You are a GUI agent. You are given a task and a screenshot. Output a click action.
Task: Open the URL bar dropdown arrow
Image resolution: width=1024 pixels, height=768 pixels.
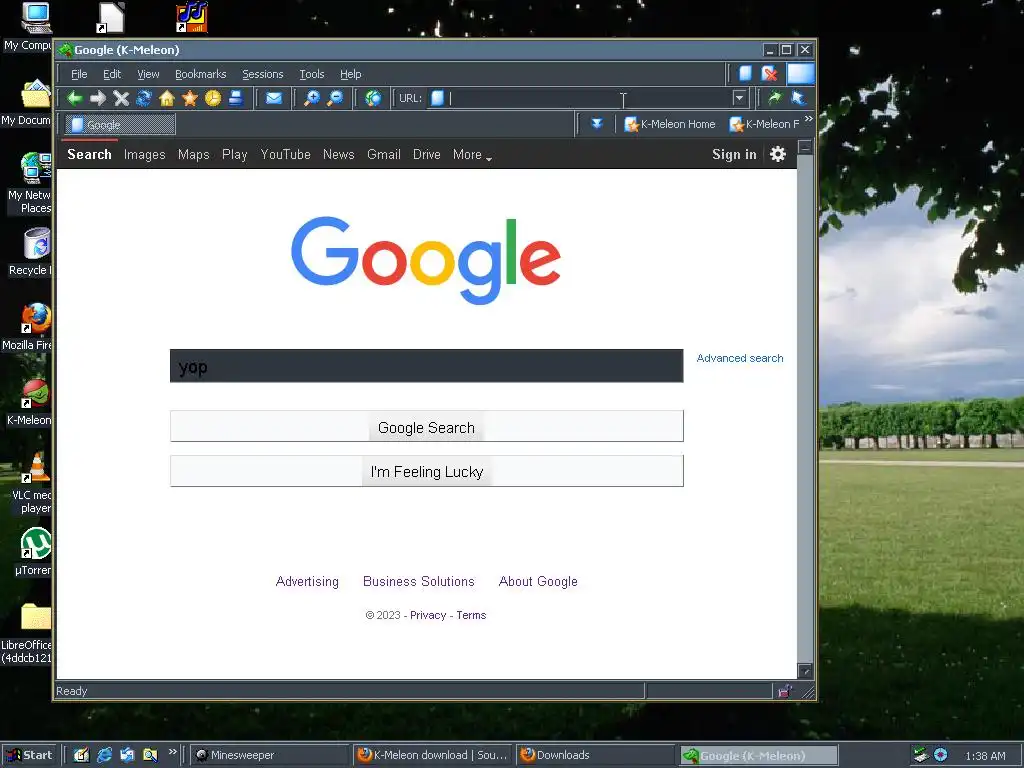pyautogui.click(x=739, y=98)
